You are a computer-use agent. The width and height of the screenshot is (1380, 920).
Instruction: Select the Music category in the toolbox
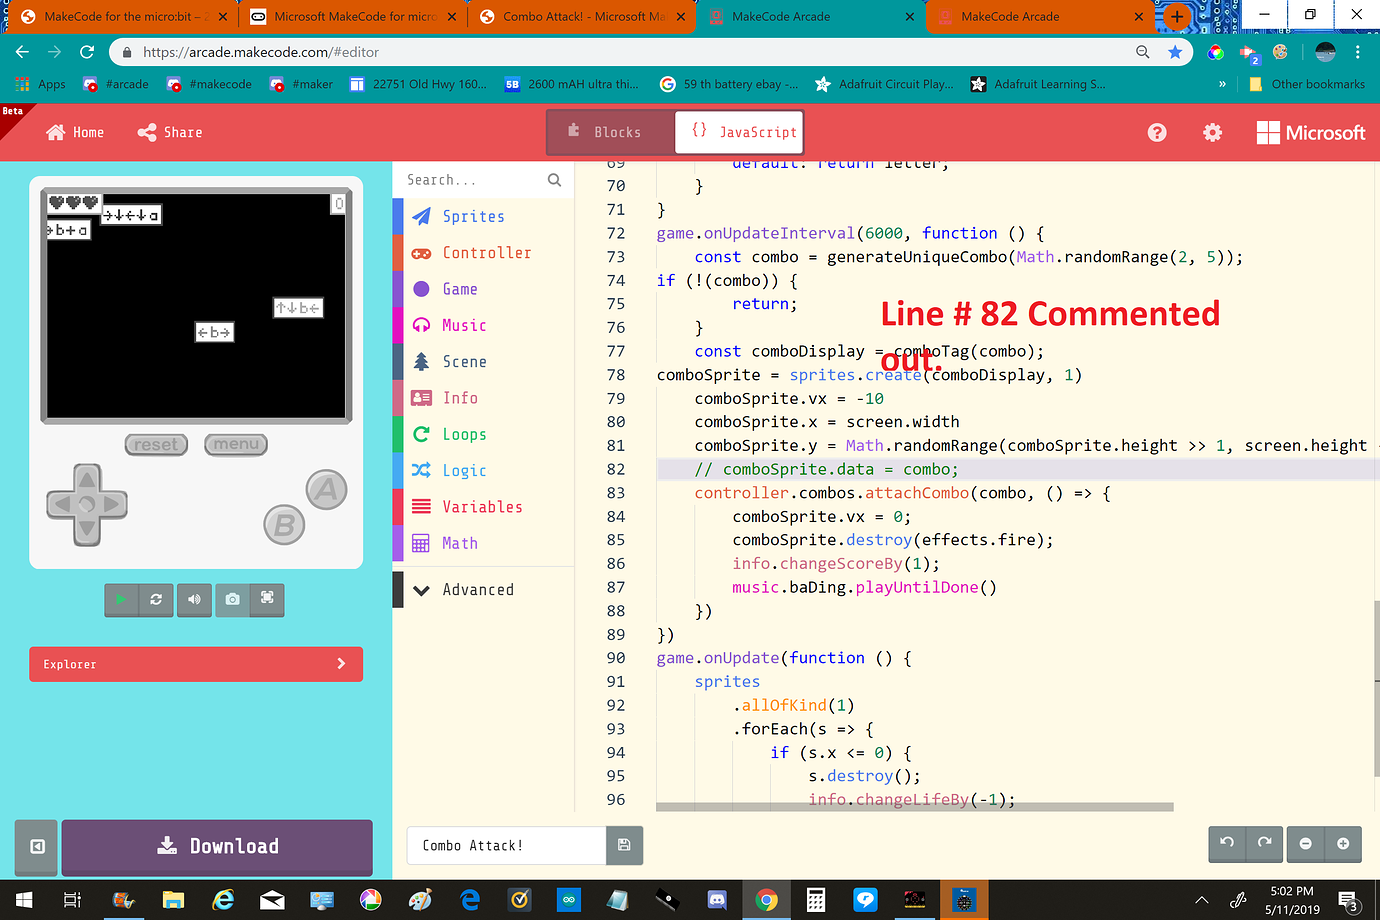click(462, 325)
